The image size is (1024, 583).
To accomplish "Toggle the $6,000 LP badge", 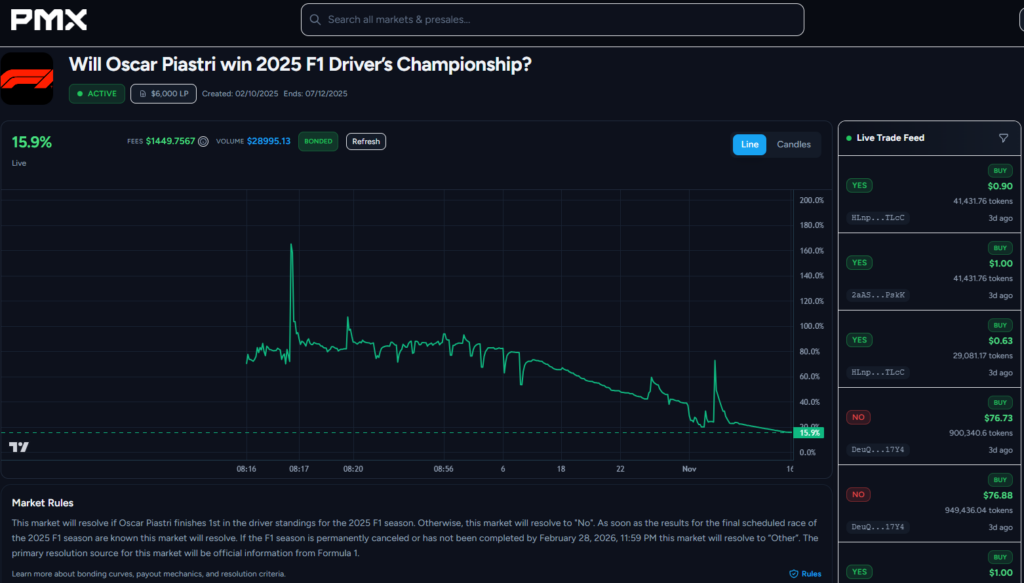I will (x=162, y=93).
